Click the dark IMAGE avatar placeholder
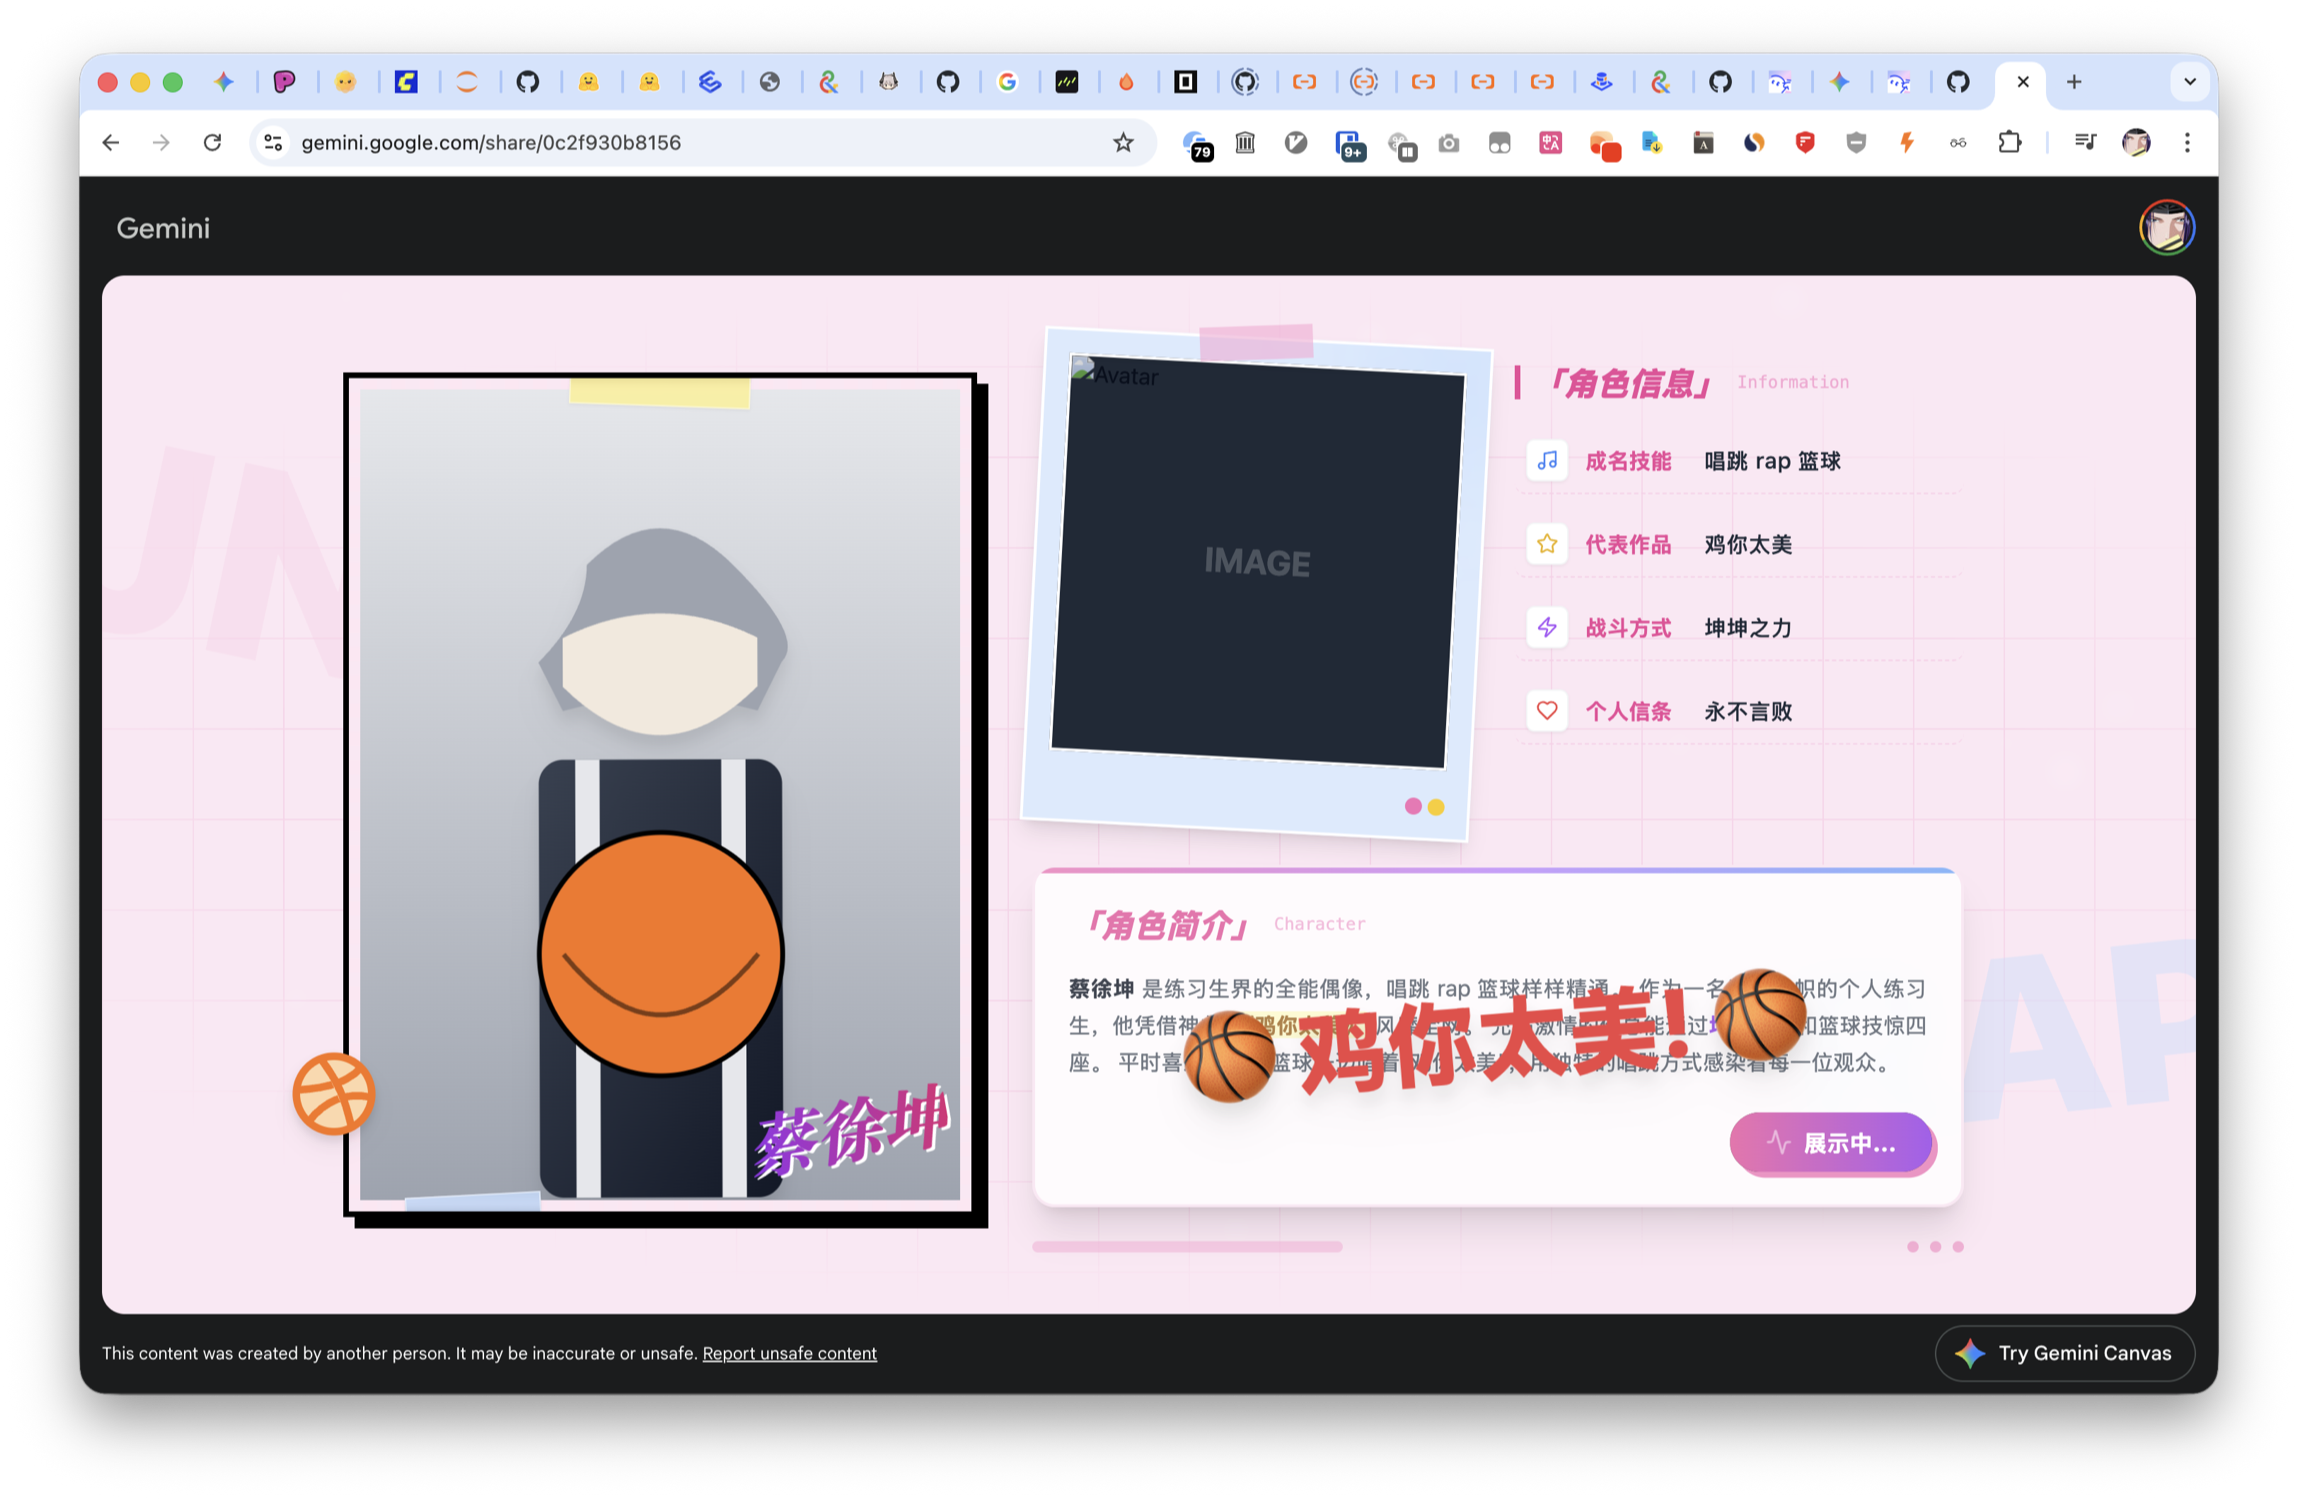Viewport: 2298px width, 1499px height. tap(1256, 562)
